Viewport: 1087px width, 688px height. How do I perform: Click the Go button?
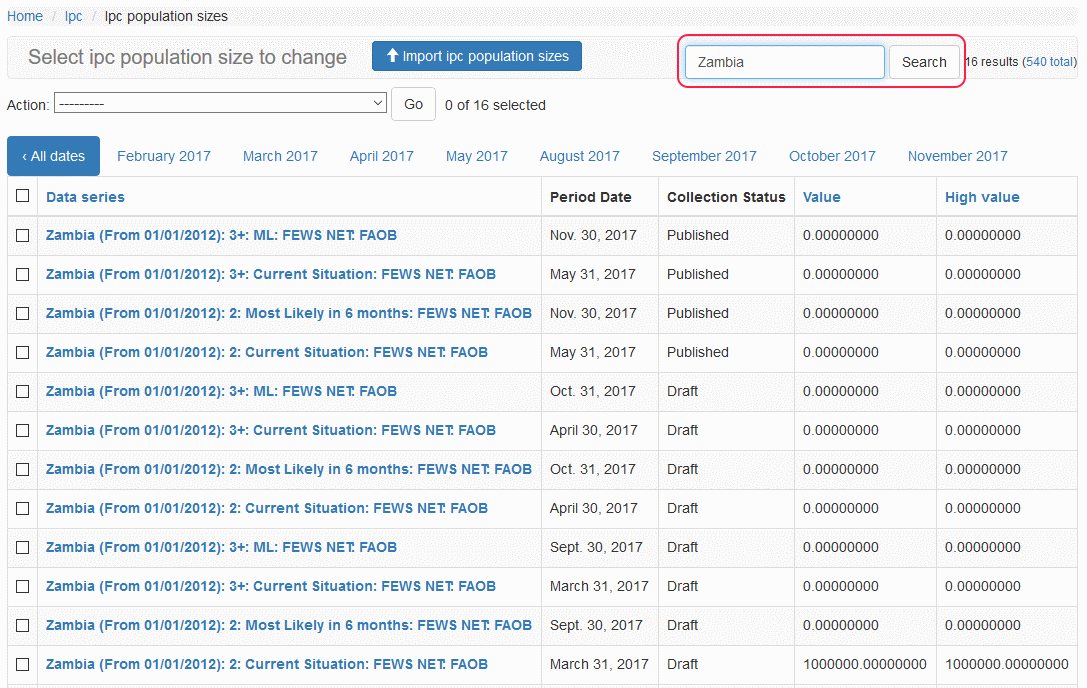(x=413, y=104)
